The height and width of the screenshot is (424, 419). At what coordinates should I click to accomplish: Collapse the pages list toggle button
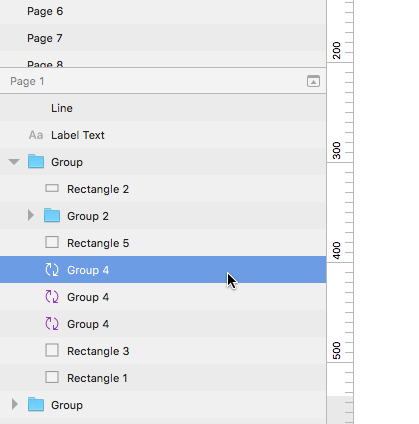(313, 81)
